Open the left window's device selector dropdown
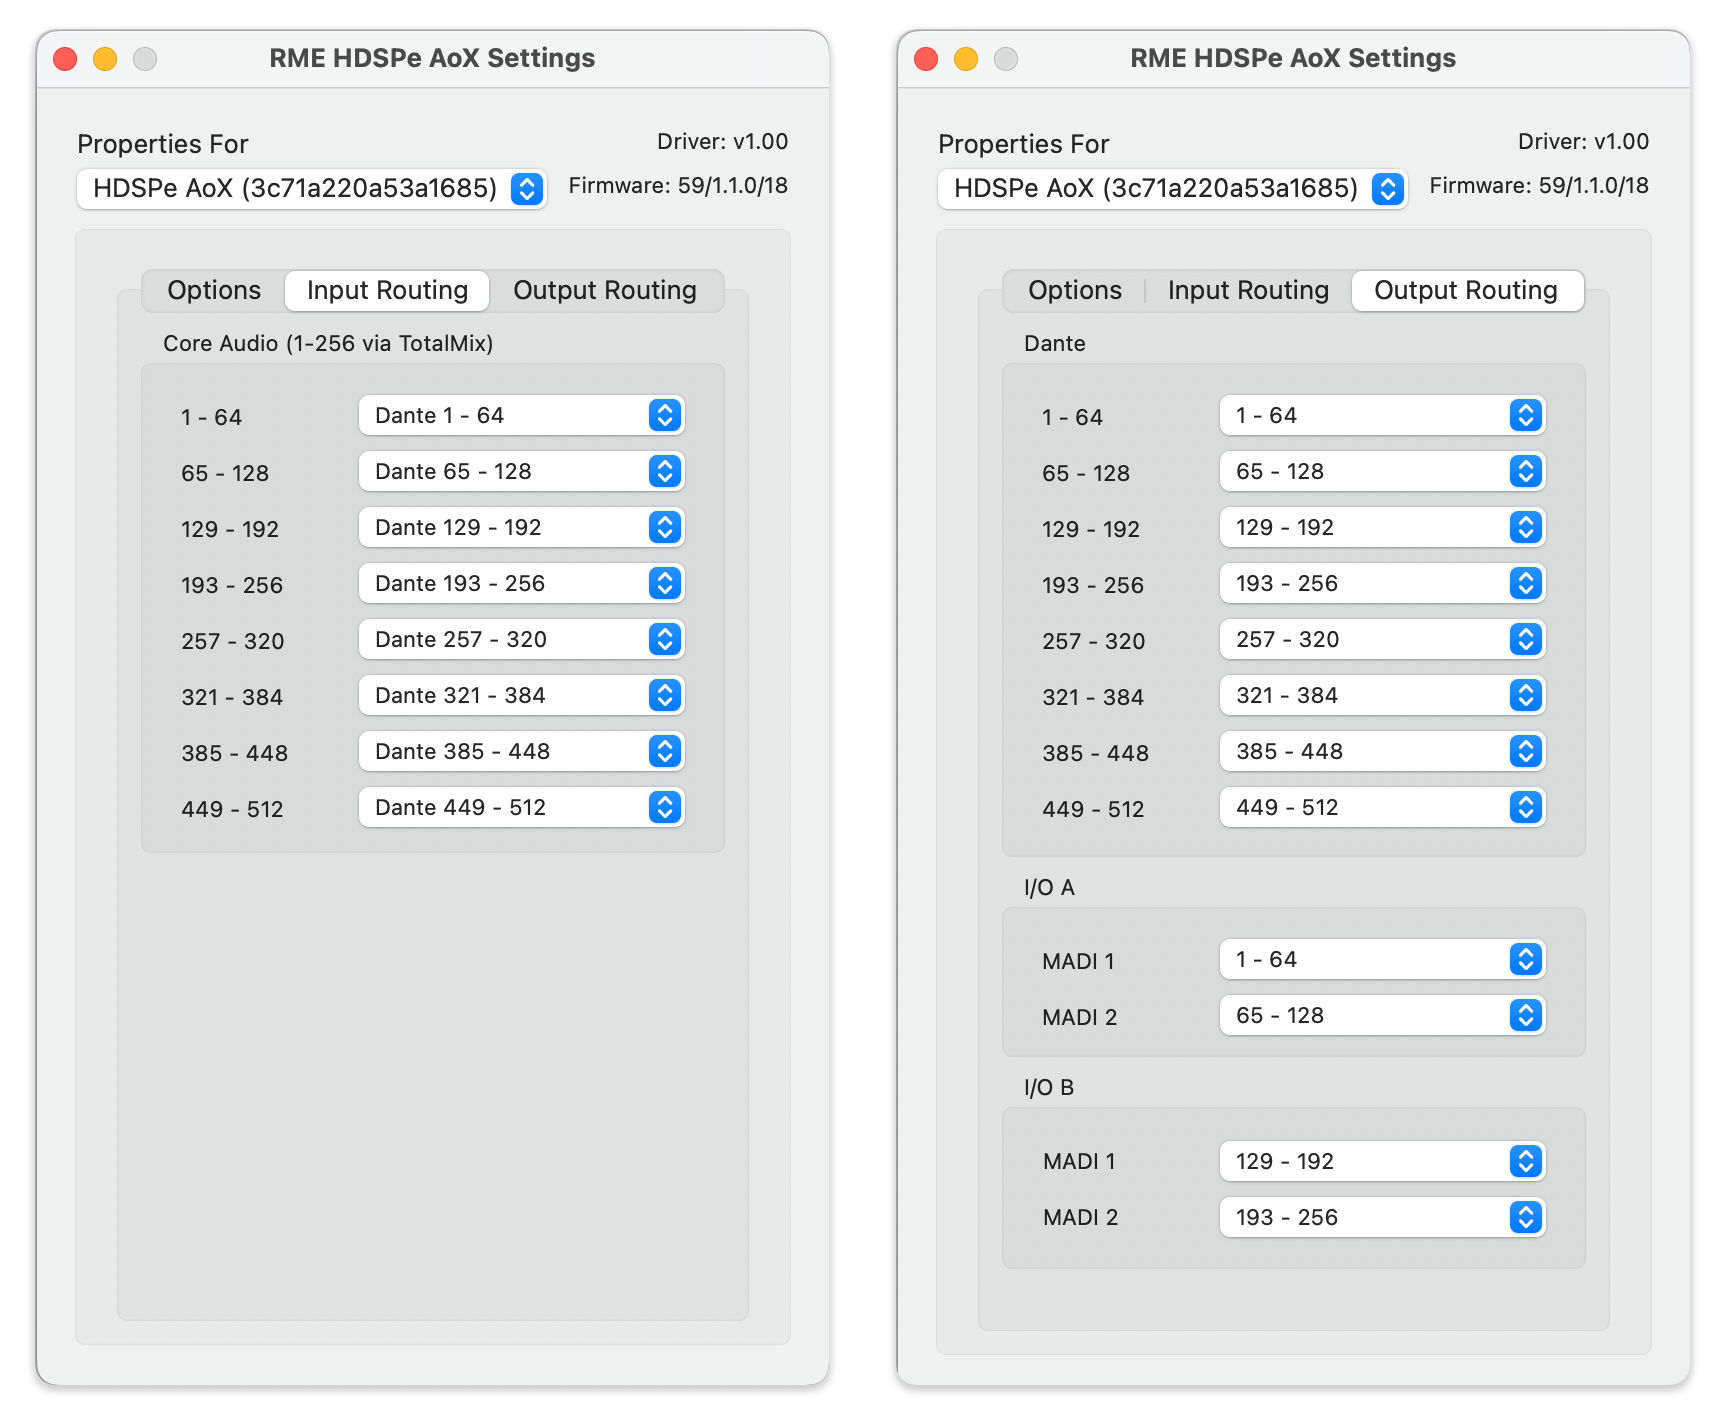1734x1416 pixels. tap(311, 189)
